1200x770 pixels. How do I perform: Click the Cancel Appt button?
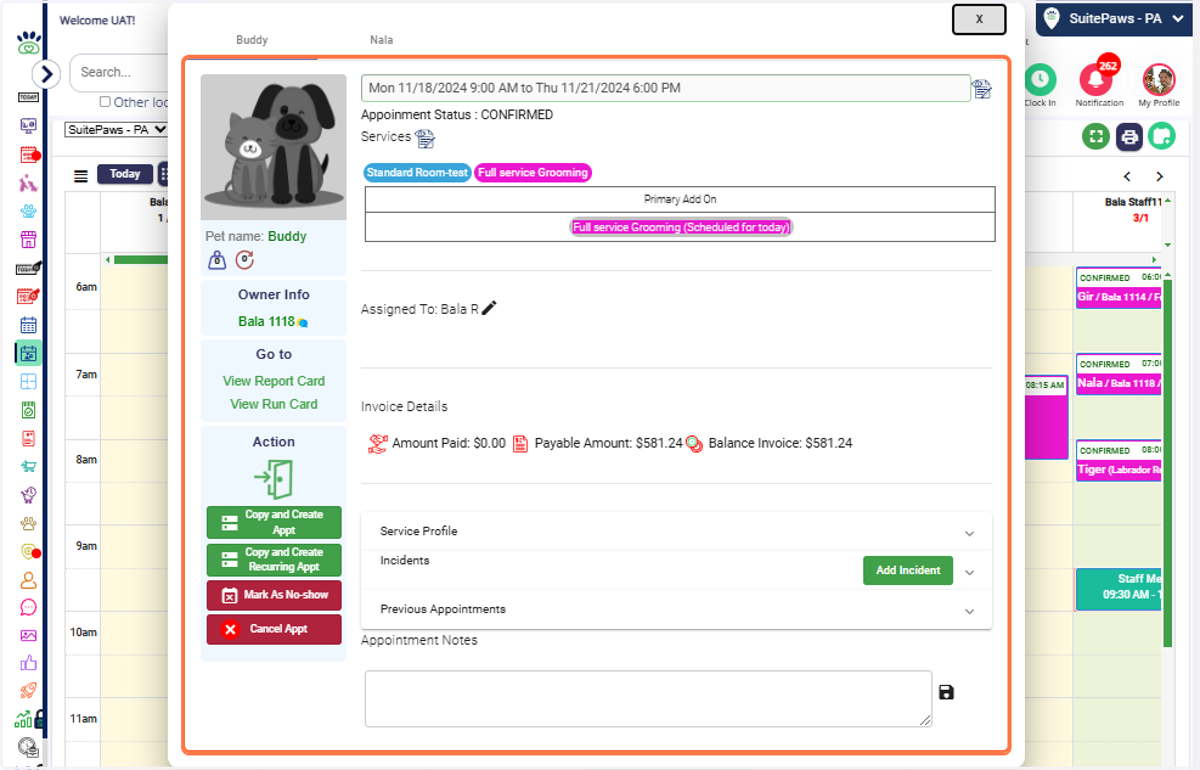(274, 629)
